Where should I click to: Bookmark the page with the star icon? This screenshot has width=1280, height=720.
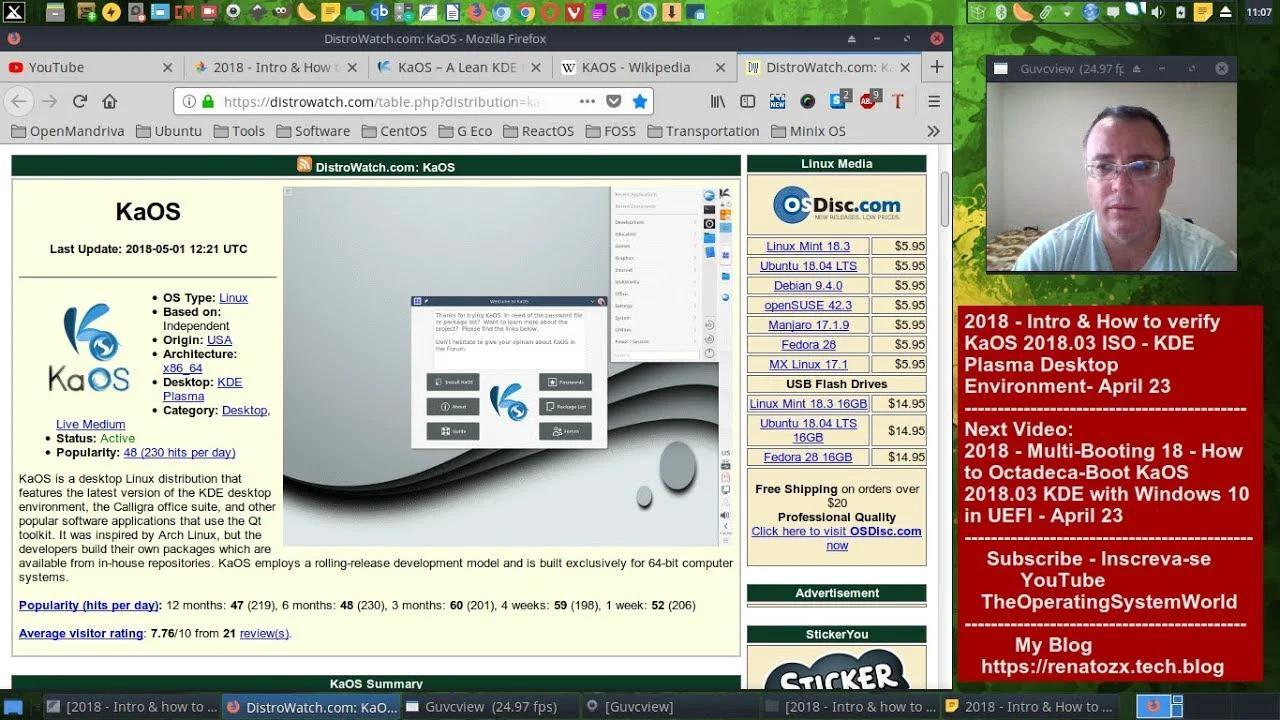640,100
